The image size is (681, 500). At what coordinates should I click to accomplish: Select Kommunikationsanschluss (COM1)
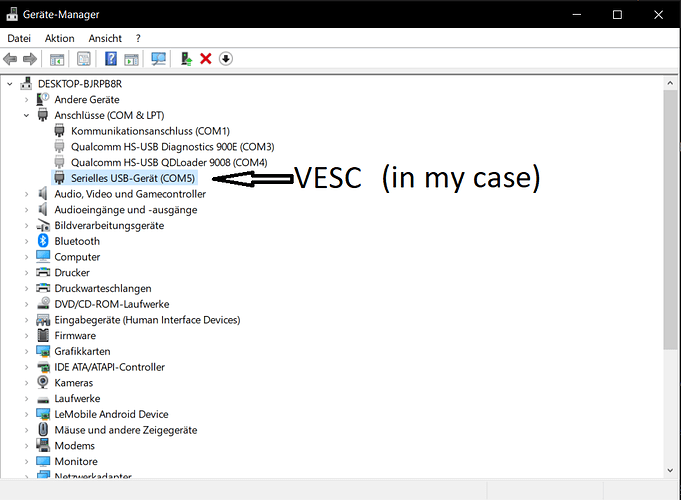point(150,131)
